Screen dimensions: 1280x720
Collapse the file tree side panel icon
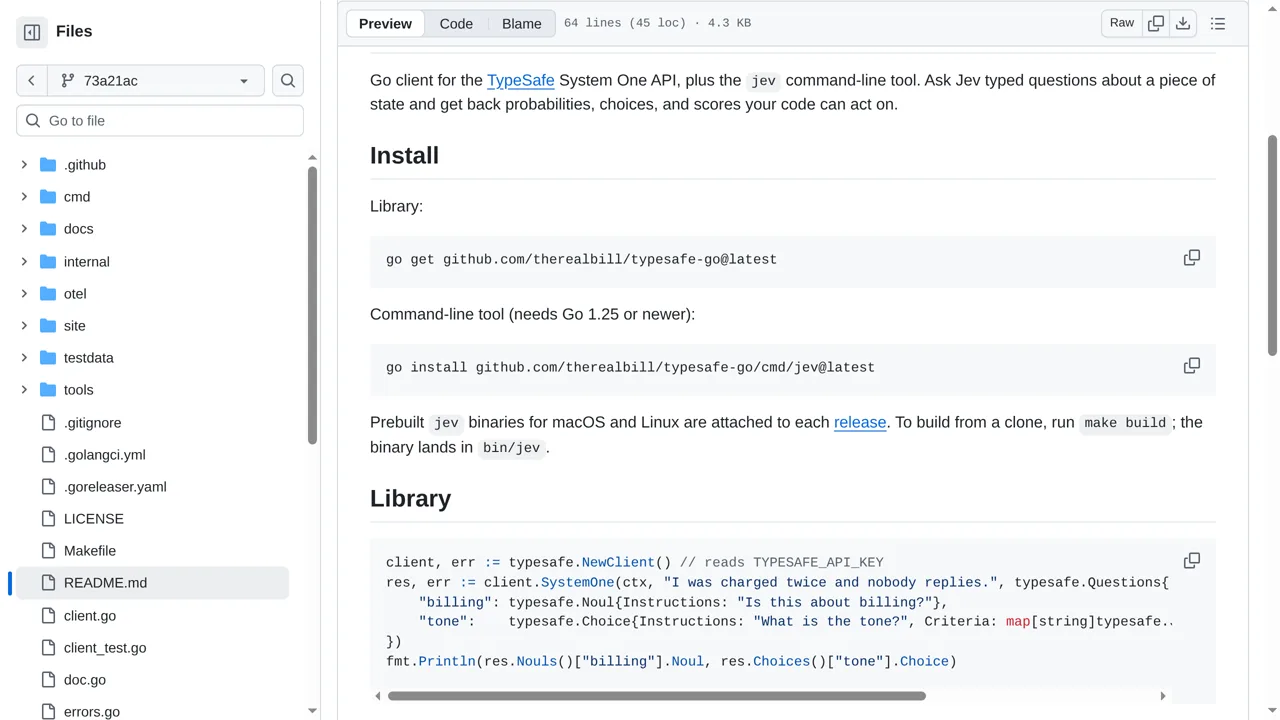pos(32,32)
